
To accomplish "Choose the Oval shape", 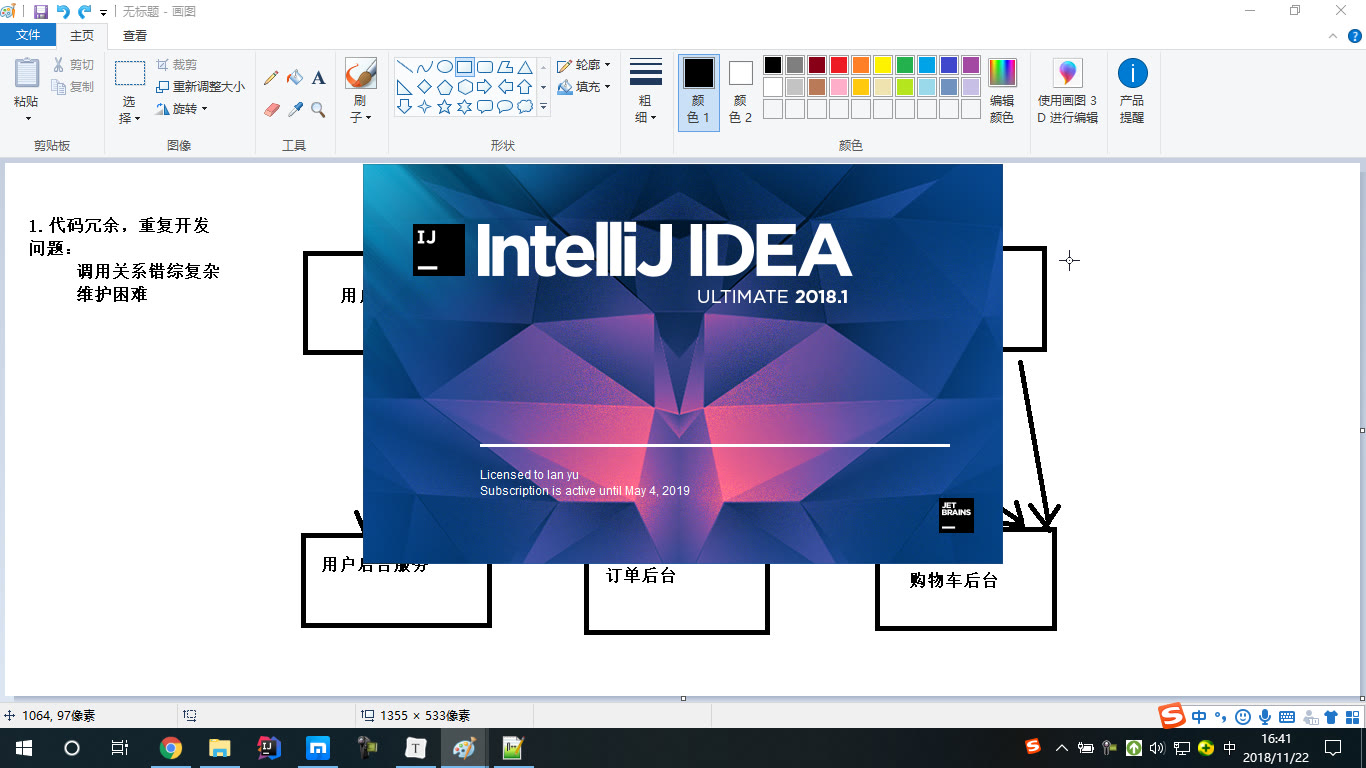I will tap(445, 67).
